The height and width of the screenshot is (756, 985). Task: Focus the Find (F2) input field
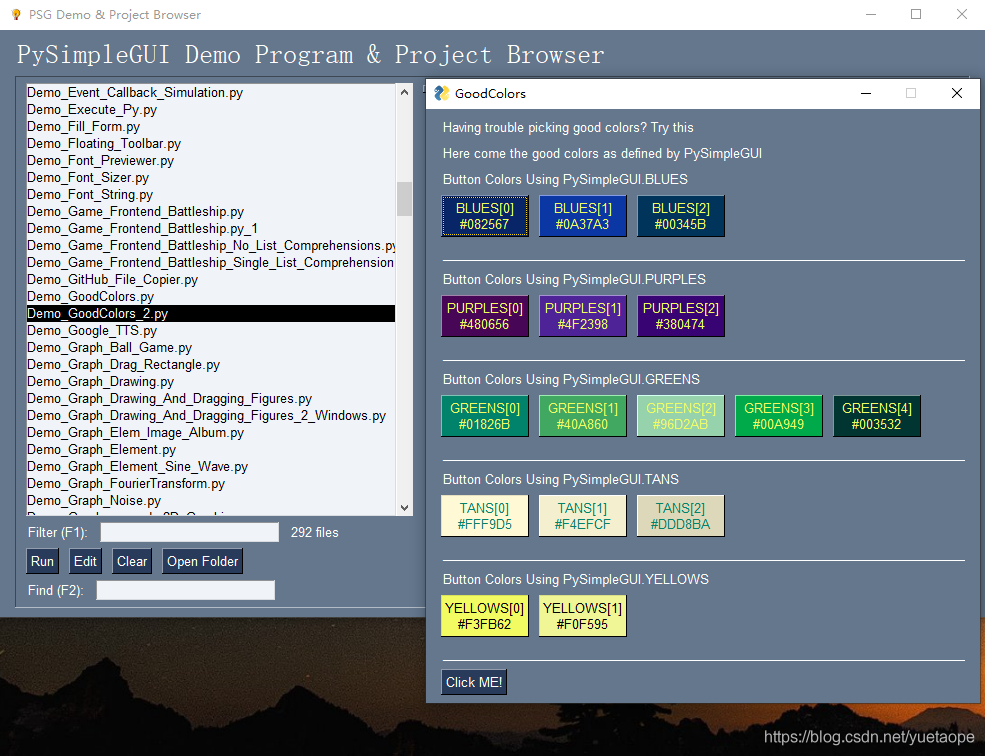click(x=185, y=590)
